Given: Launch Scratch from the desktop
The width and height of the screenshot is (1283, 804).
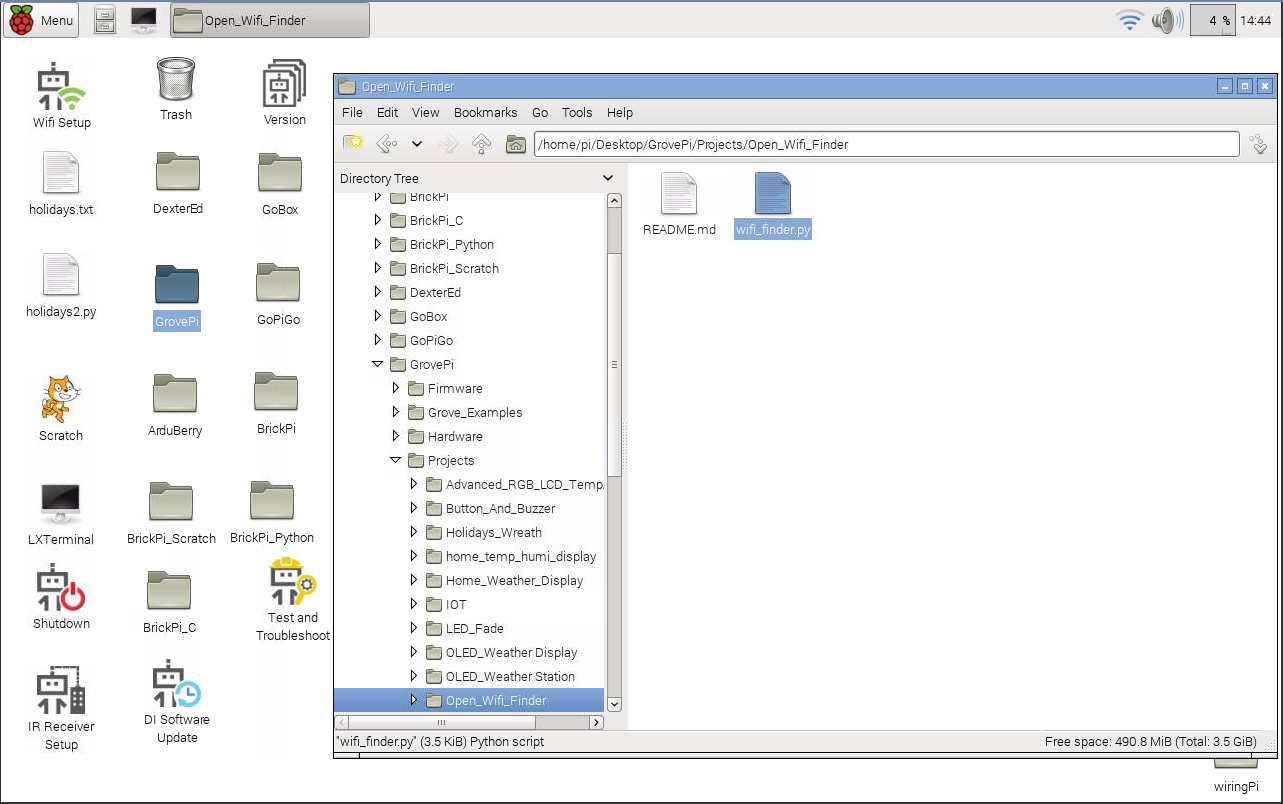Looking at the screenshot, I should pyautogui.click(x=61, y=408).
